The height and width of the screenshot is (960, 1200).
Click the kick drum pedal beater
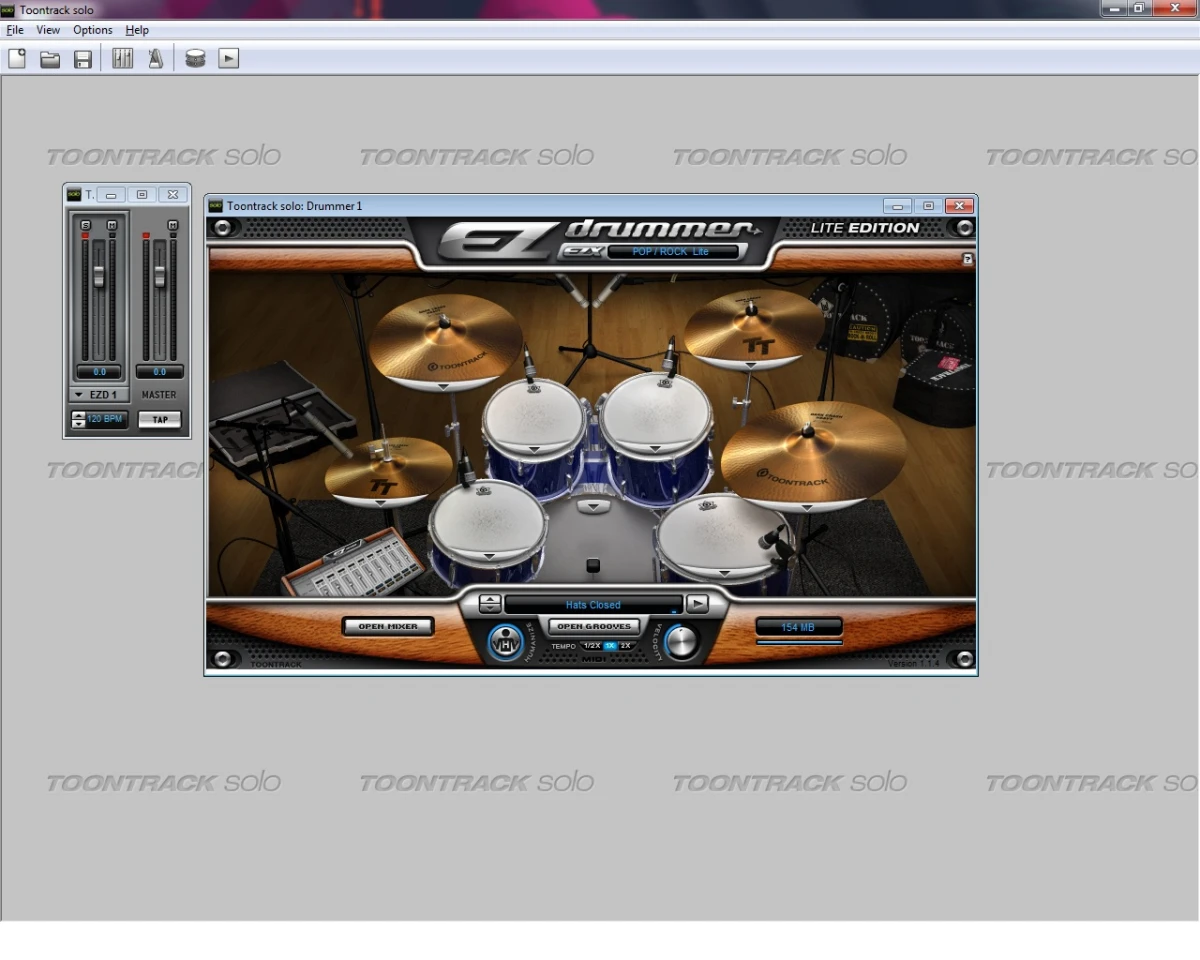point(593,565)
